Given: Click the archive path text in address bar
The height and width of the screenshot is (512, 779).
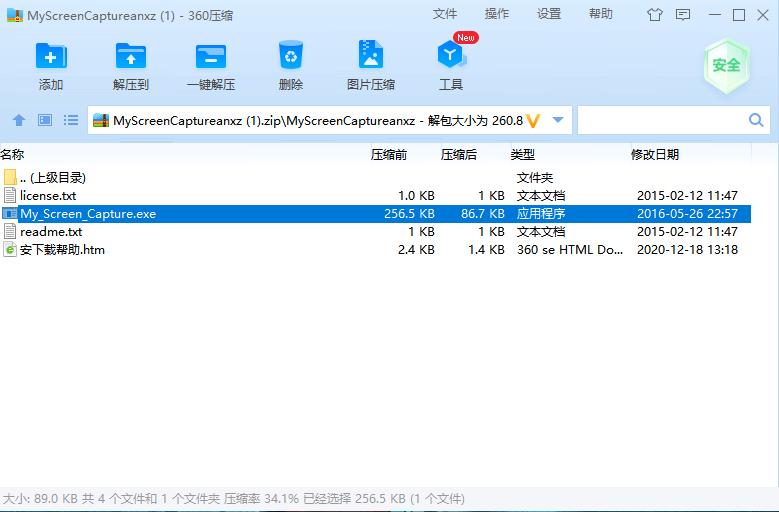Looking at the screenshot, I should (318, 121).
